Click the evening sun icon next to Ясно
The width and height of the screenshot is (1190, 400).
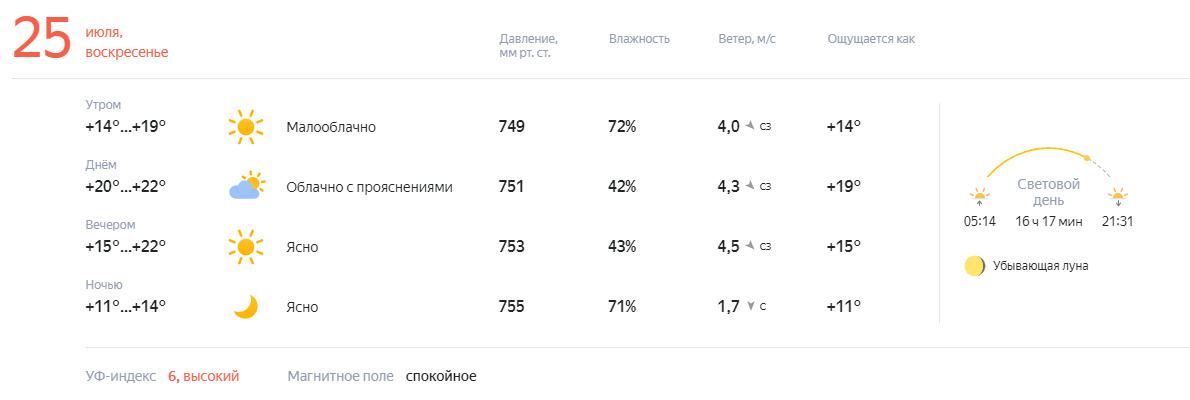click(245, 247)
